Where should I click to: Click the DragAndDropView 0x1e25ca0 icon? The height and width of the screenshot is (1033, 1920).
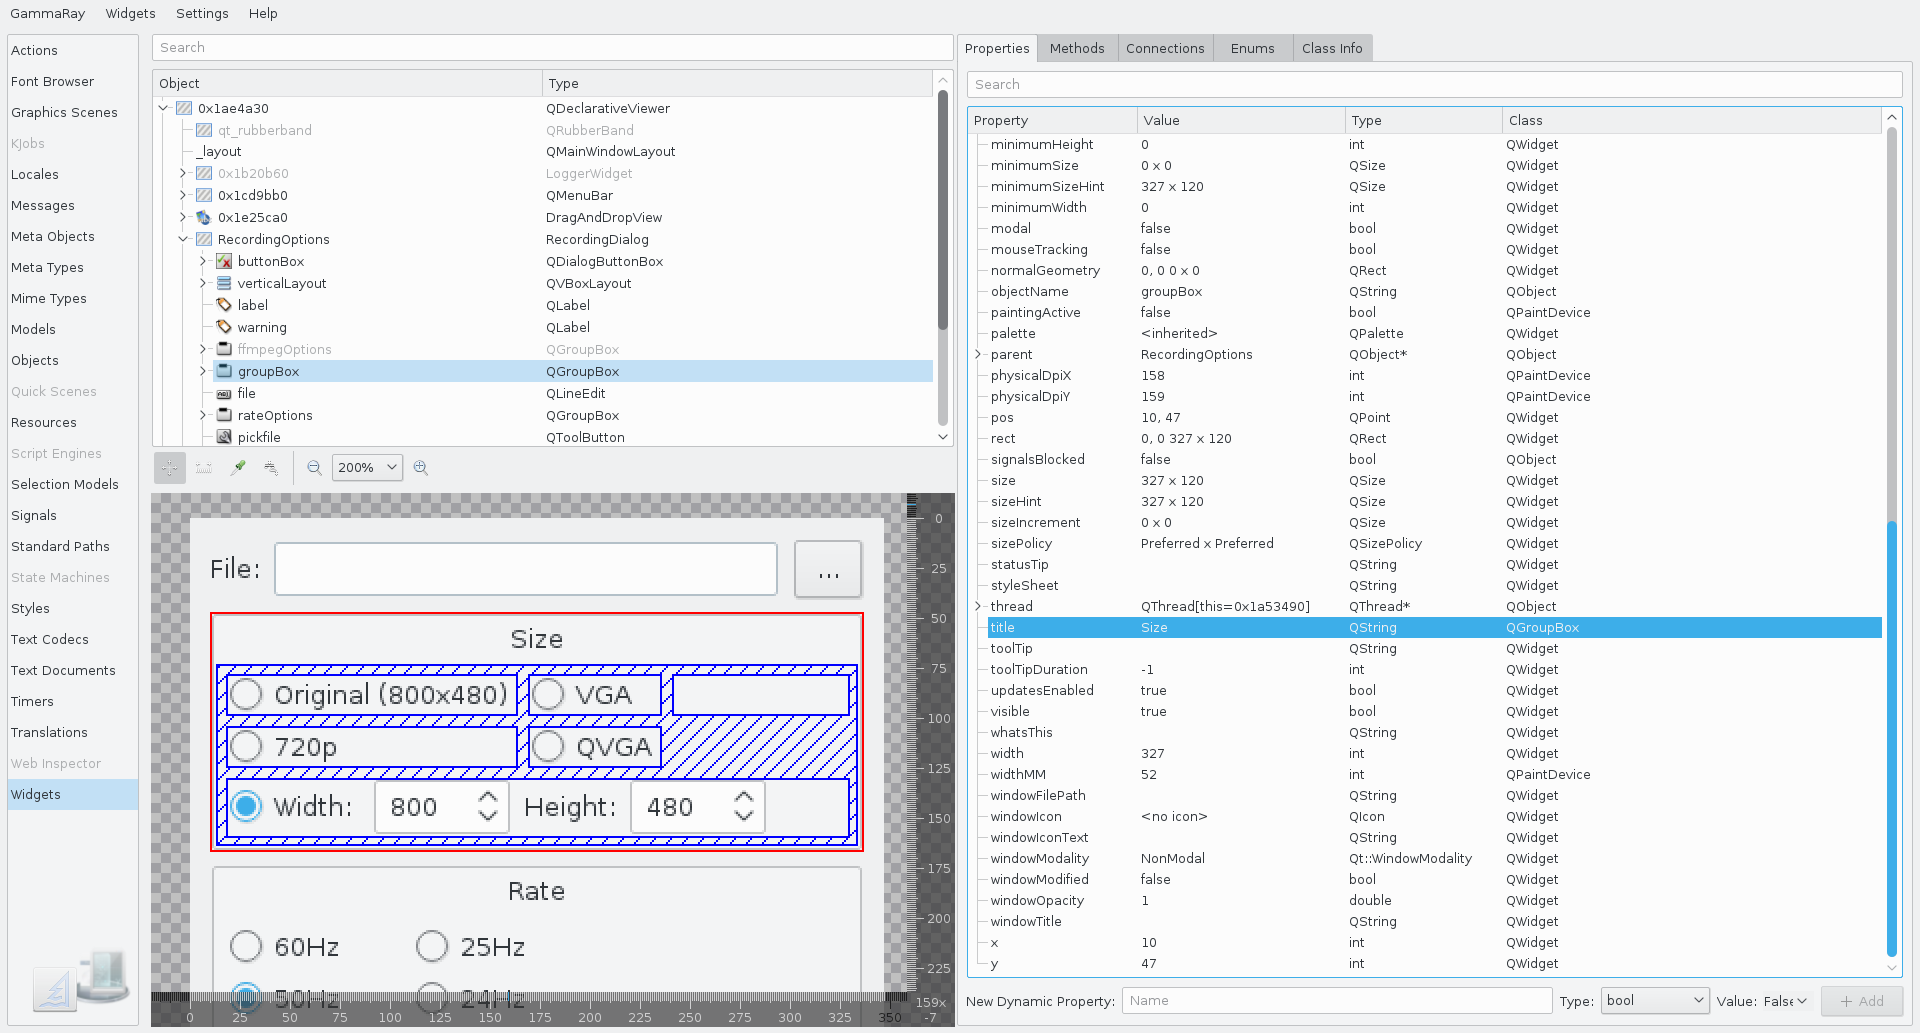coord(204,217)
